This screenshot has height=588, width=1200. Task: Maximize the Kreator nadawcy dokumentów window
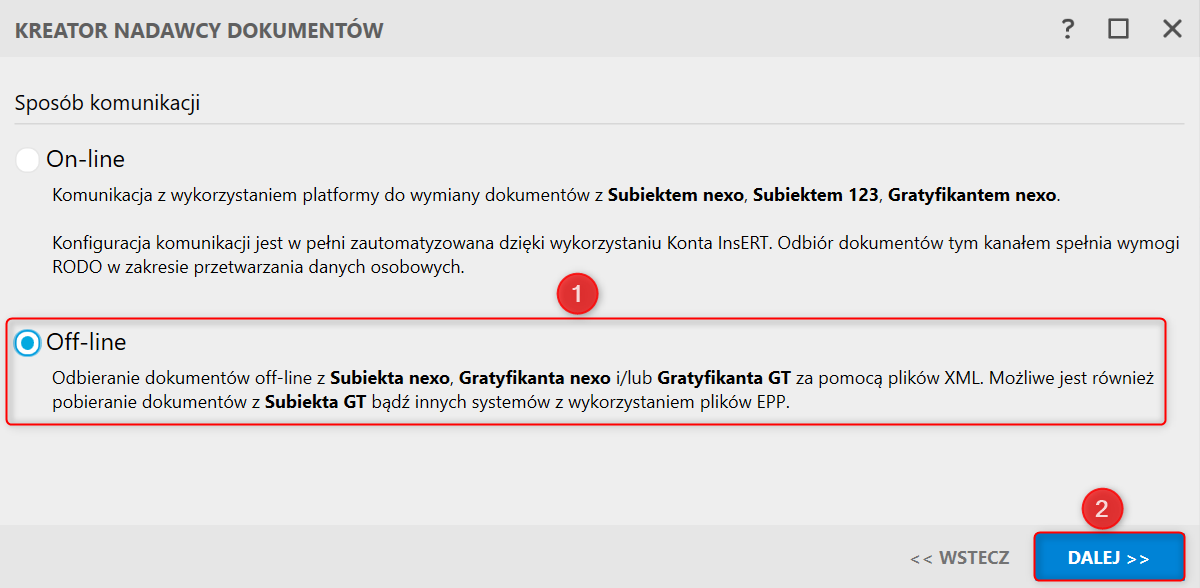point(1118,29)
